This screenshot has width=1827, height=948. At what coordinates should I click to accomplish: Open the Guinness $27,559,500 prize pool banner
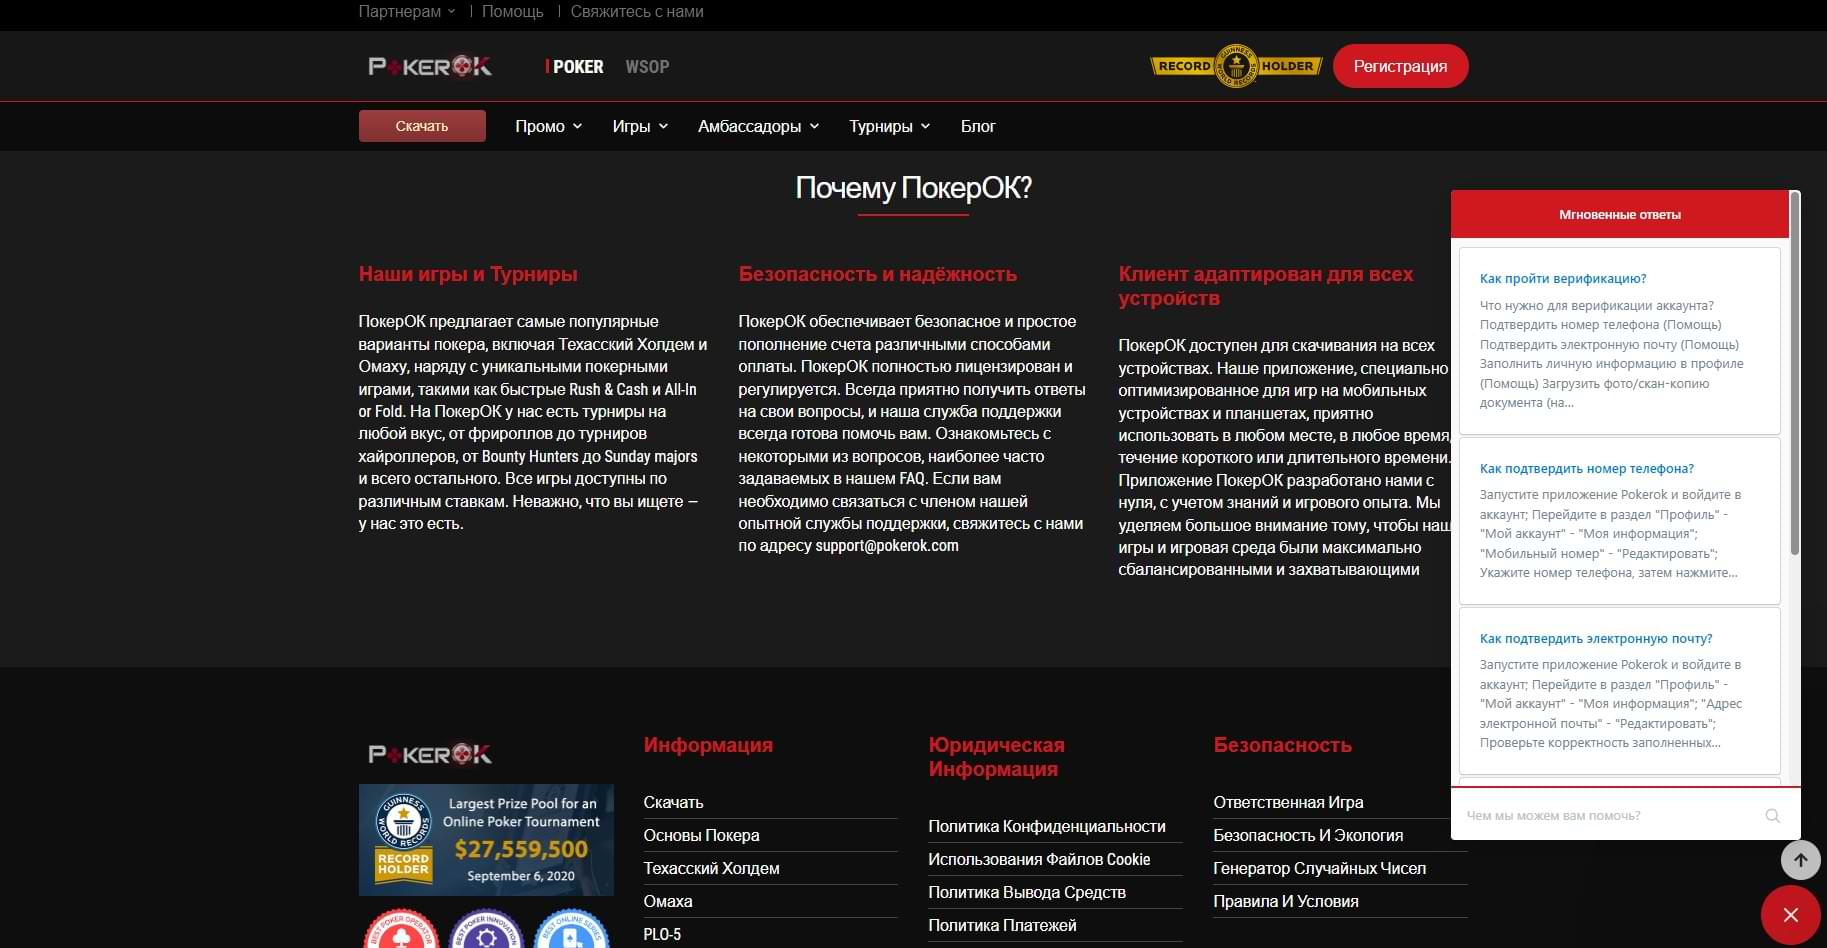click(x=486, y=839)
